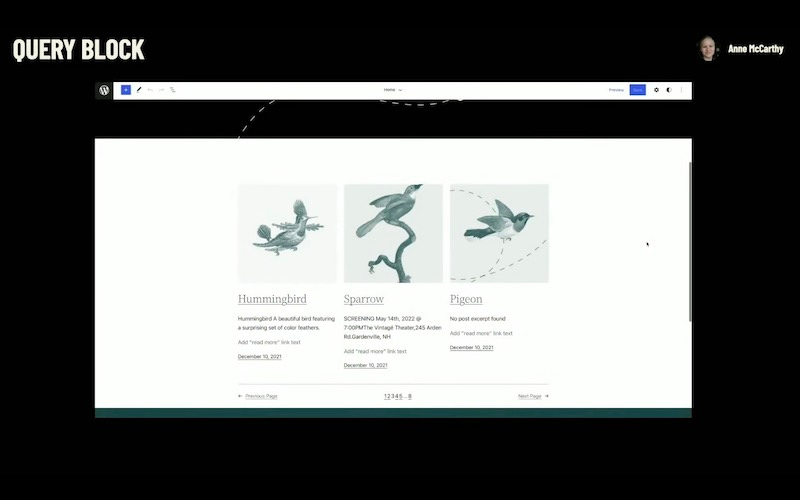Open the Sparrow post title link
Screen dimensions: 800x500
pyautogui.click(x=364, y=299)
